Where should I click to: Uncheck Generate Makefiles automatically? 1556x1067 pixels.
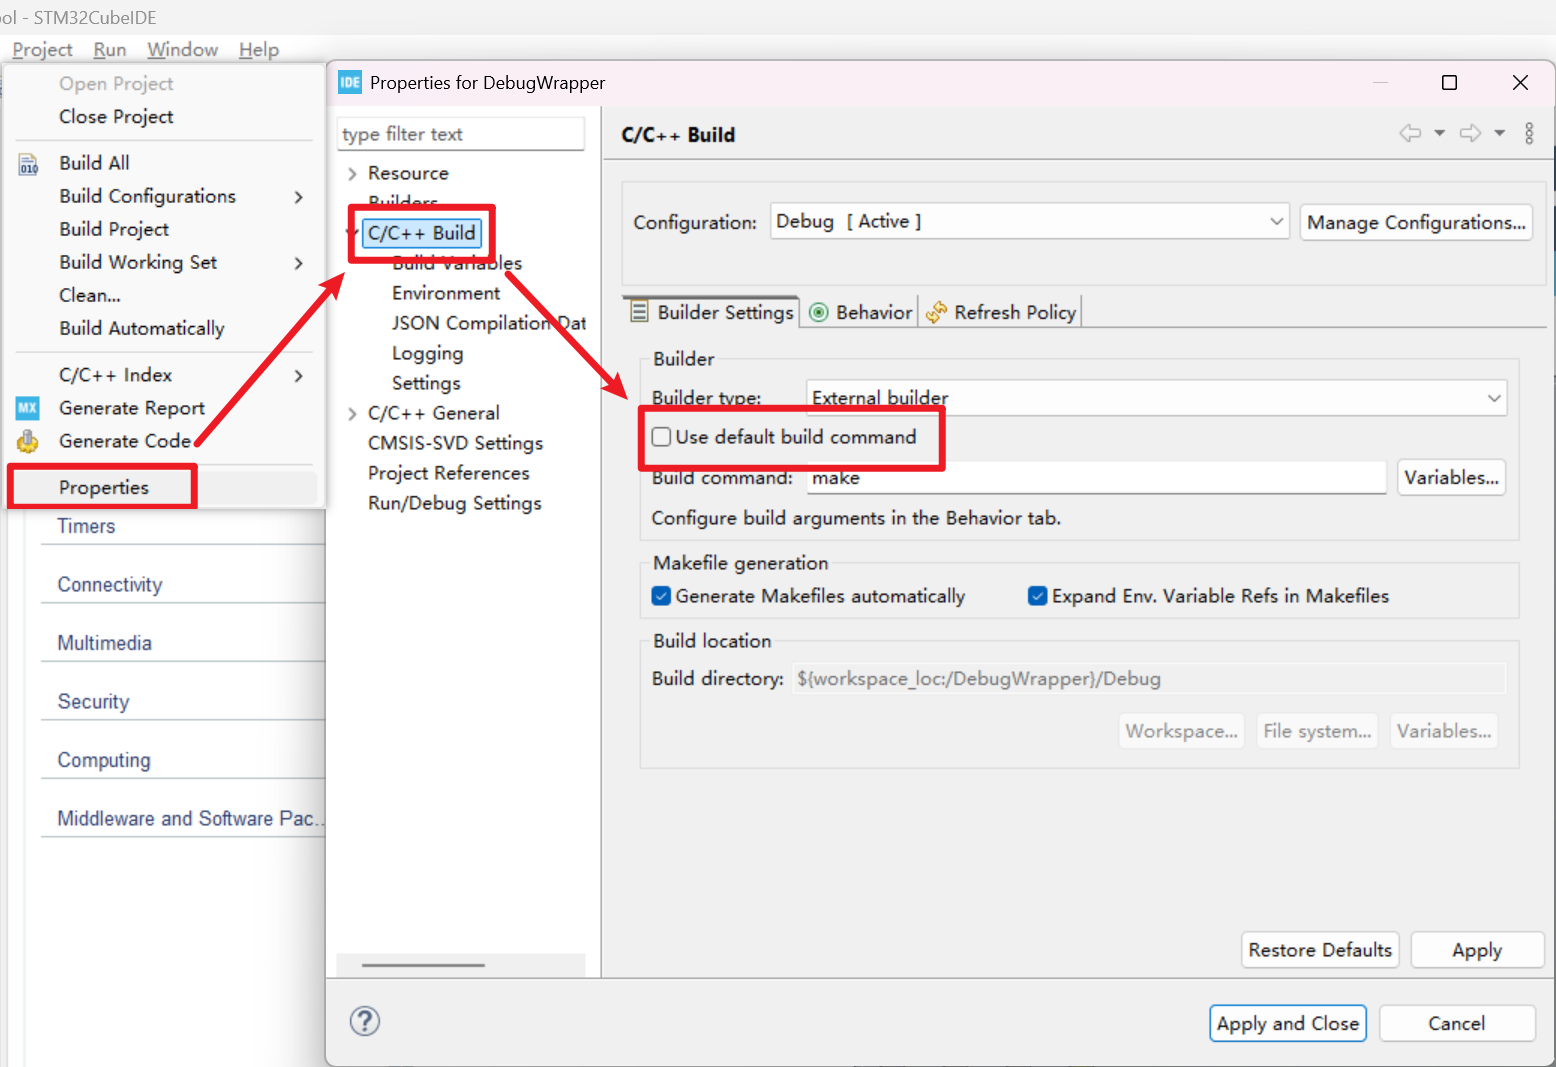[x=661, y=596]
